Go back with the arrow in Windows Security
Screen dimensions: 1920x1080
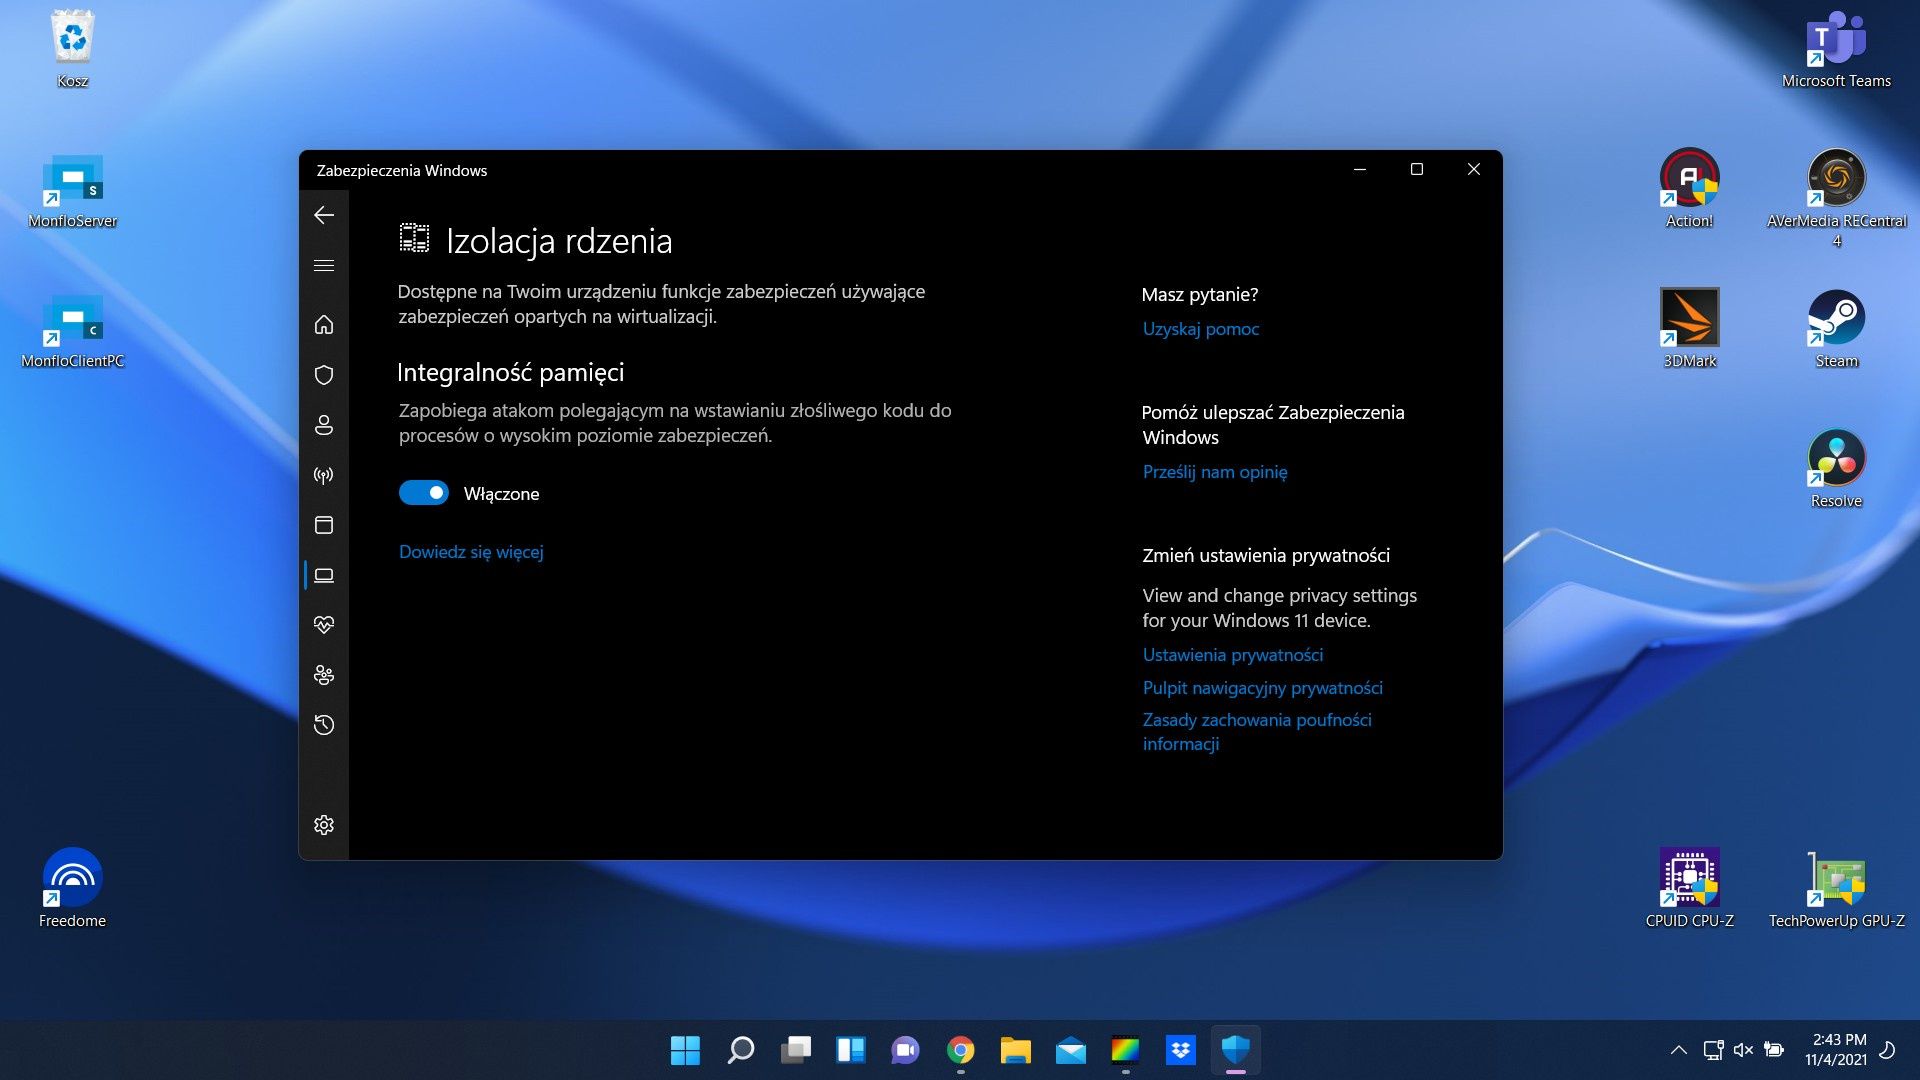324,215
